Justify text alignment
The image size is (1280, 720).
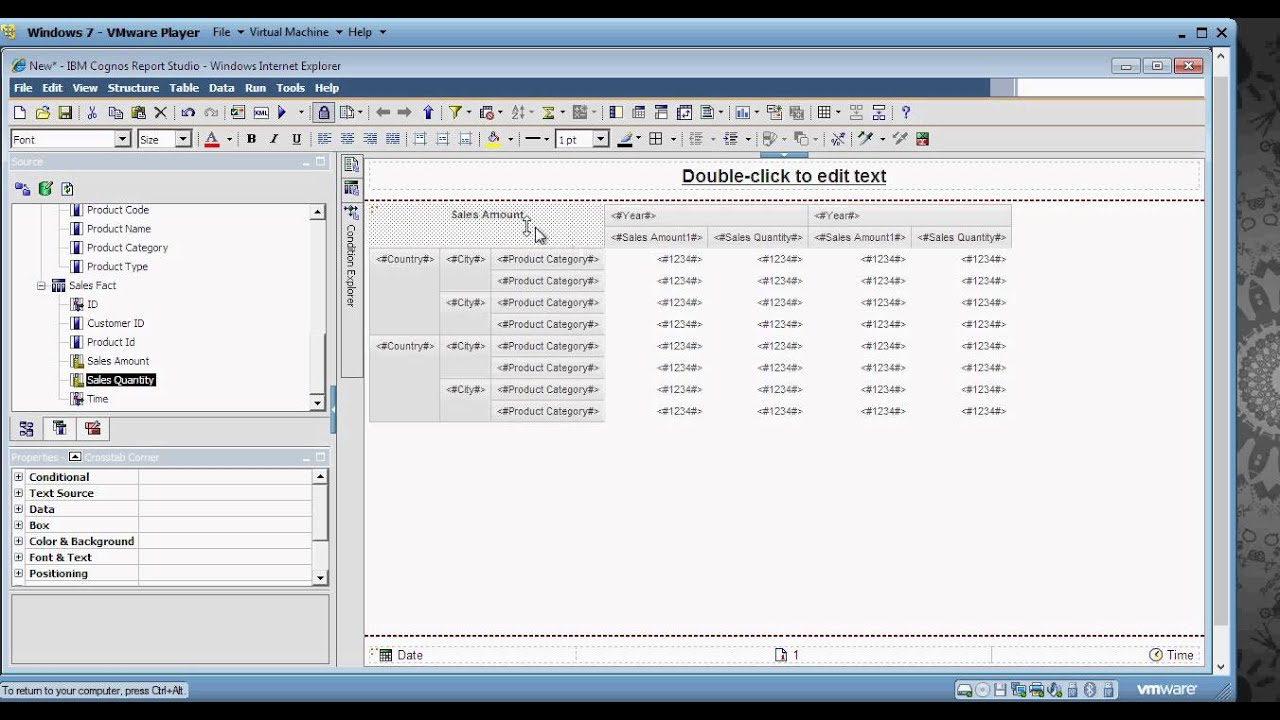click(393, 139)
